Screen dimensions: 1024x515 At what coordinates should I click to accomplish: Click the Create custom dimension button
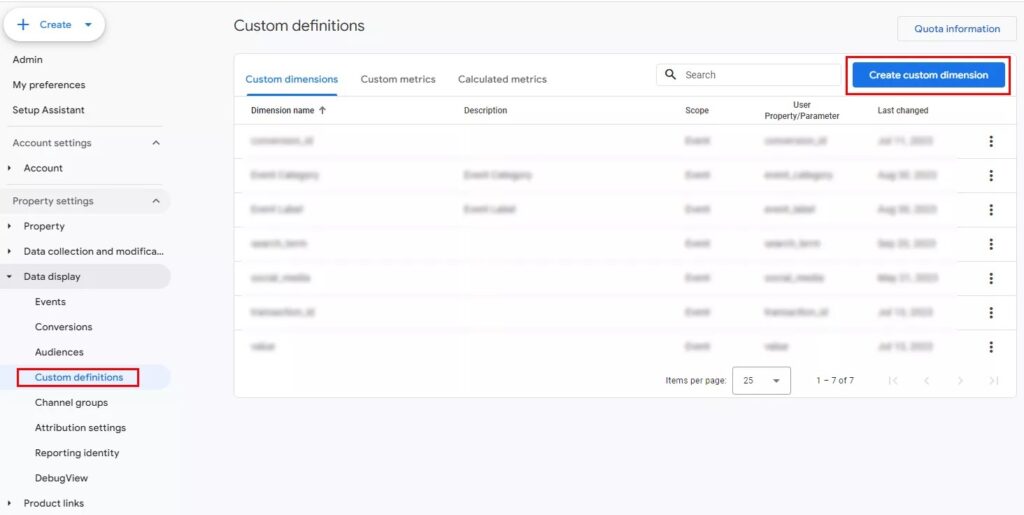[928, 75]
